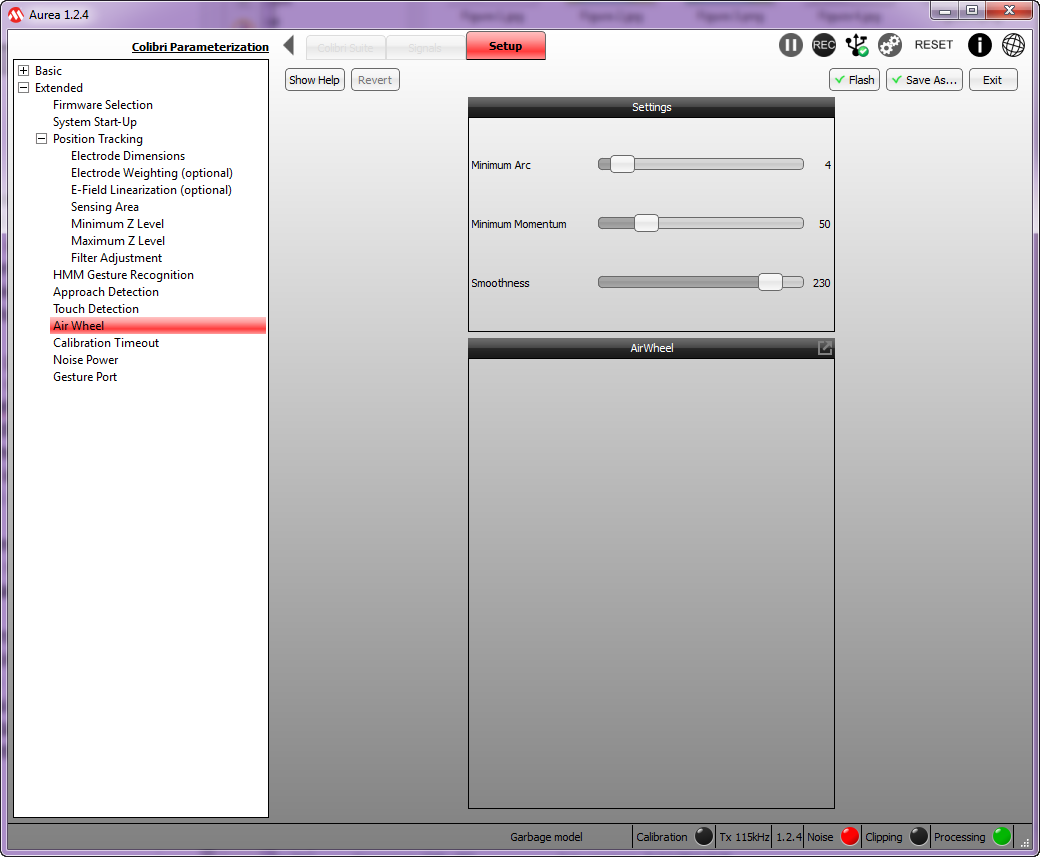The image size is (1040, 857).
Task: Click the Smoothness slider handle
Action: 770,282
